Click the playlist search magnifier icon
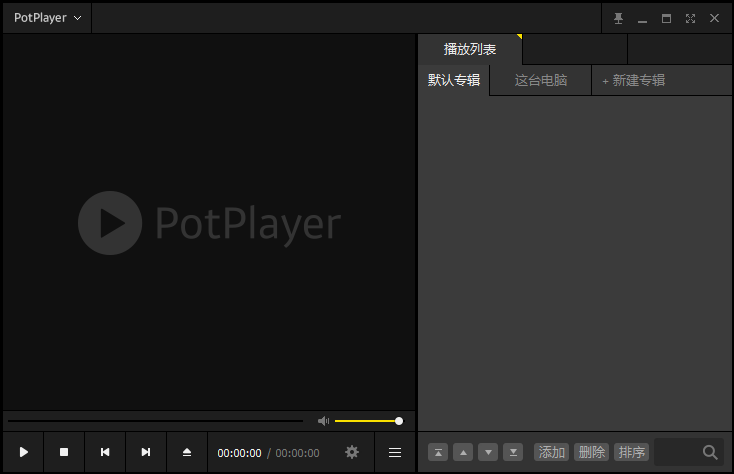734x474 pixels. [x=710, y=452]
